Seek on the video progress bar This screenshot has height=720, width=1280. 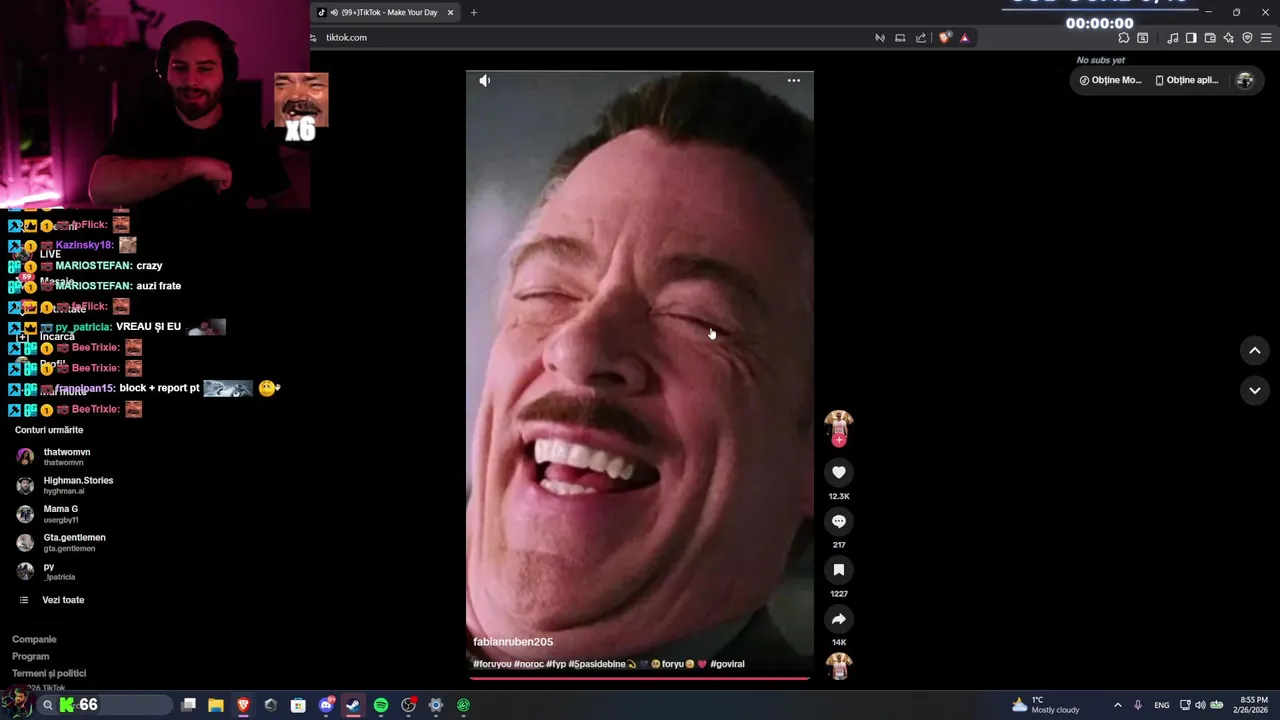(x=640, y=678)
